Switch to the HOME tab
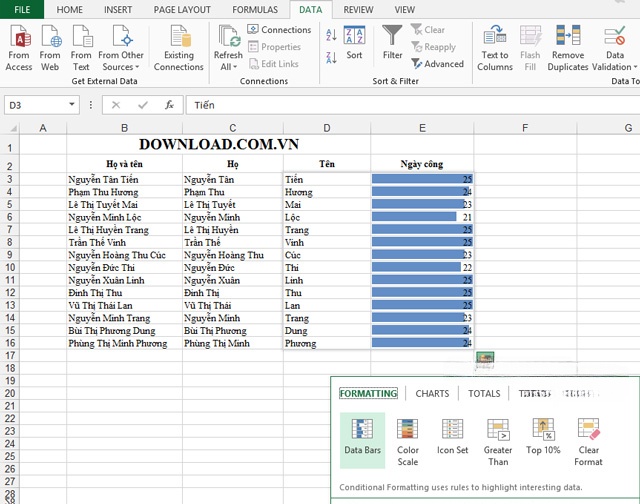Image resolution: width=640 pixels, height=504 pixels. click(69, 9)
